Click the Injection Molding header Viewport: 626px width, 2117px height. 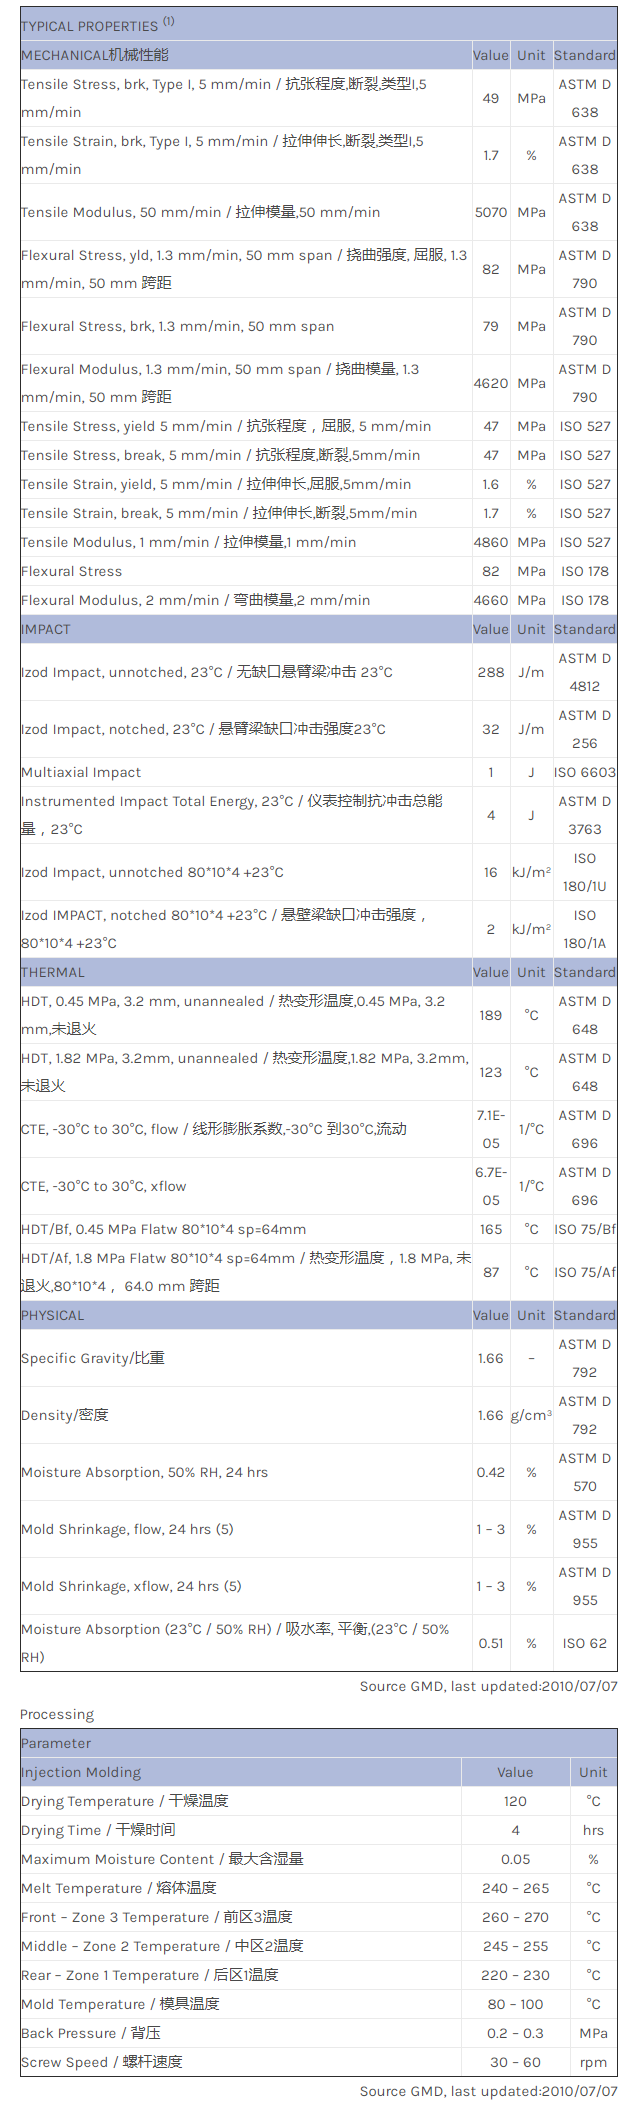tap(81, 1772)
